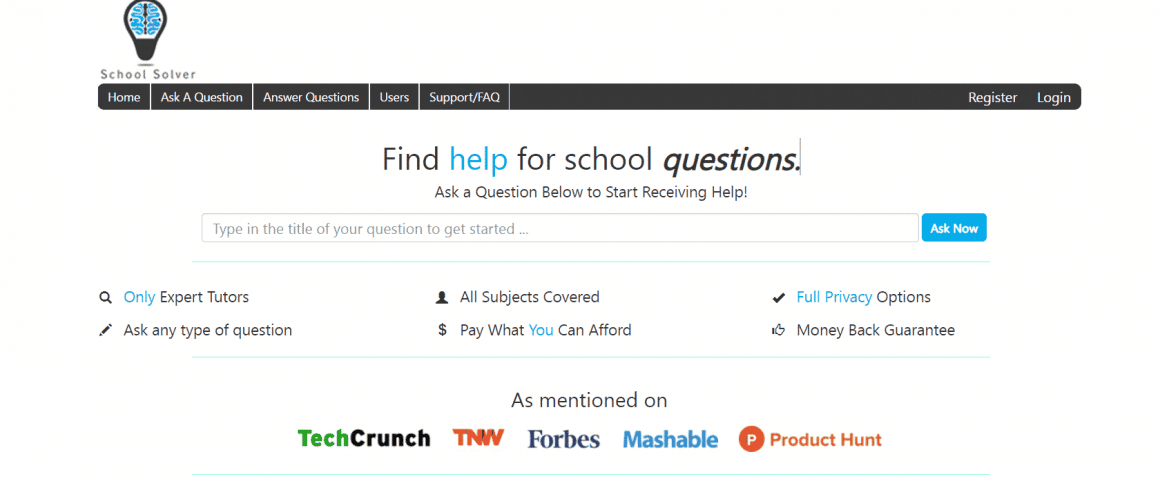Click the dollar sign icon
This screenshot has height=481, width=1160.
442,330
